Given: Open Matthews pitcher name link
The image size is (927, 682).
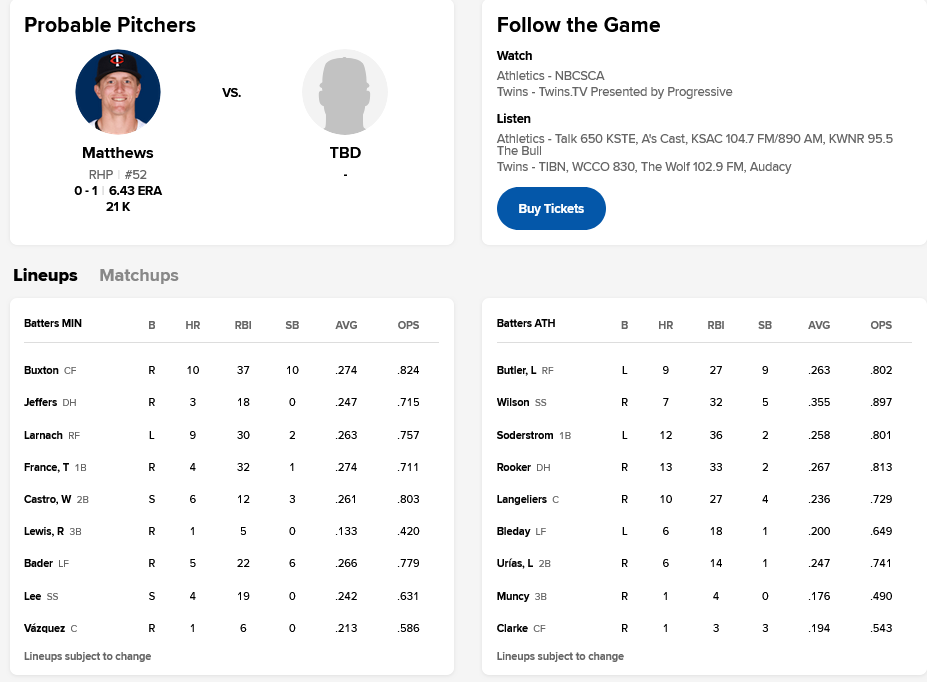Looking at the screenshot, I should pyautogui.click(x=118, y=153).
